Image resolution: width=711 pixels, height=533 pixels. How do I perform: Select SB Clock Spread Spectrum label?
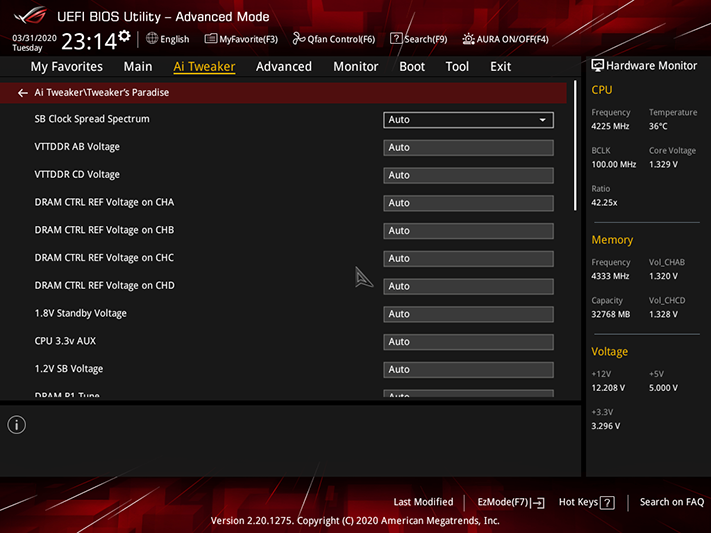pyautogui.click(x=92, y=119)
